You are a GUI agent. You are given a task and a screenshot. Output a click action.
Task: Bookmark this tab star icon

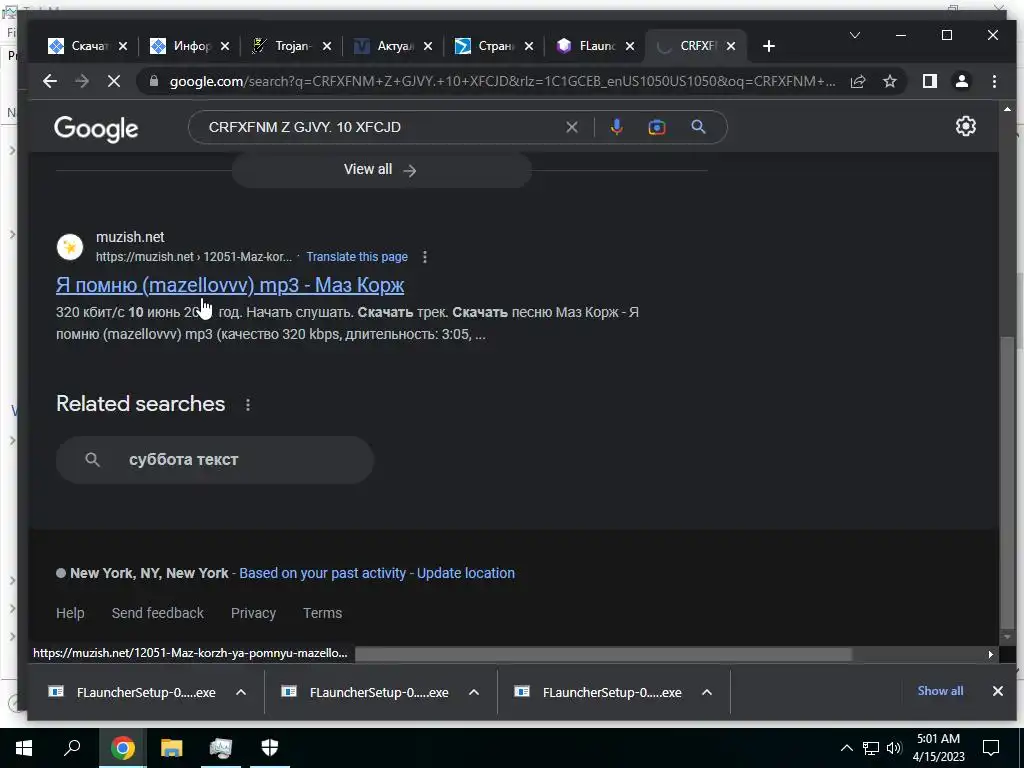(889, 81)
